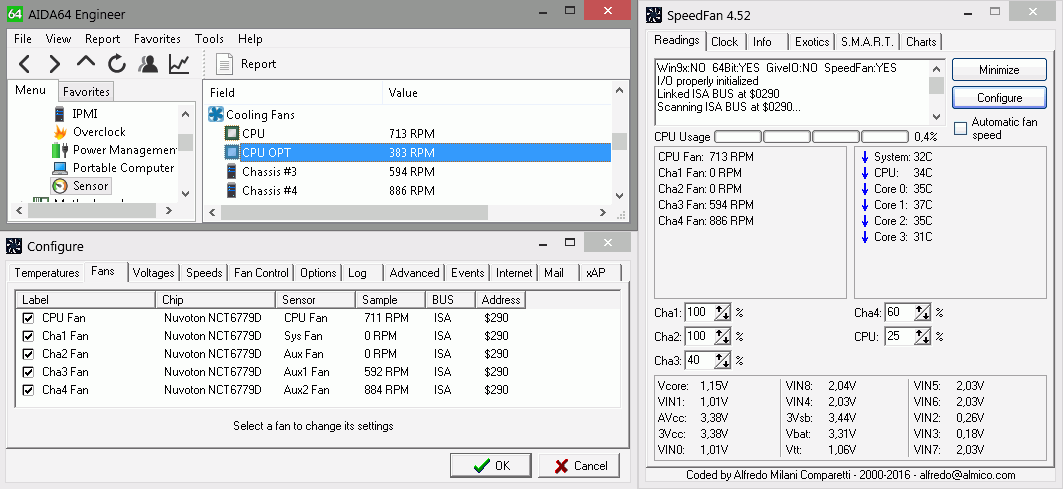Click Cancel in Configure dialog

click(x=579, y=466)
